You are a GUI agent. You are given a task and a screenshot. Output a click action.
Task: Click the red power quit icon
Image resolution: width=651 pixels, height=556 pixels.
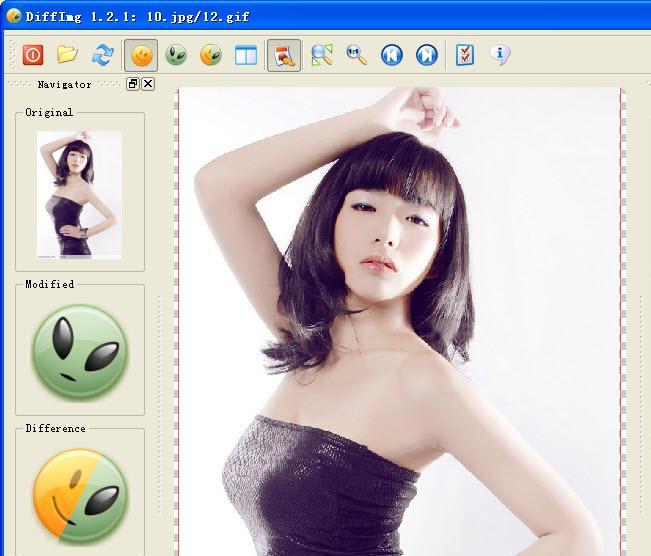(33, 55)
